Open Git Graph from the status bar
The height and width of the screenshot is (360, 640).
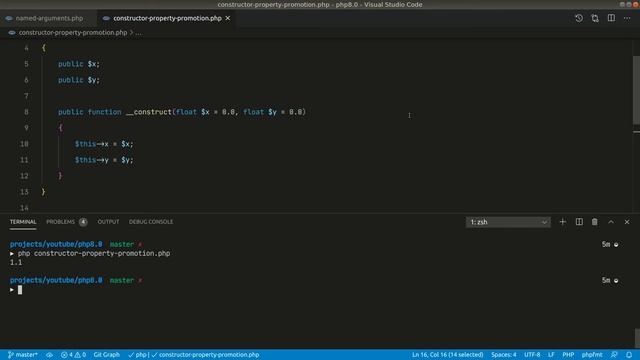(x=107, y=355)
